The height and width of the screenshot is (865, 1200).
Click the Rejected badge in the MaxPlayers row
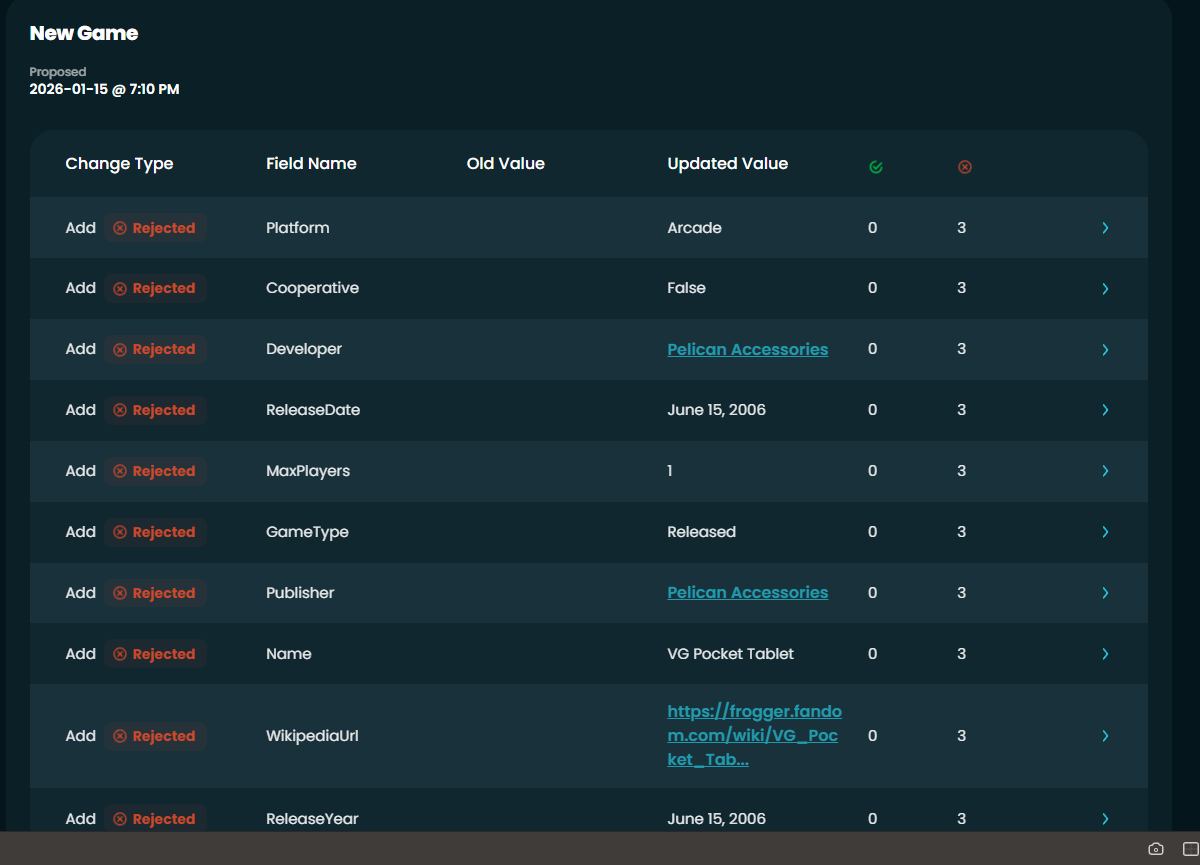[x=155, y=471]
